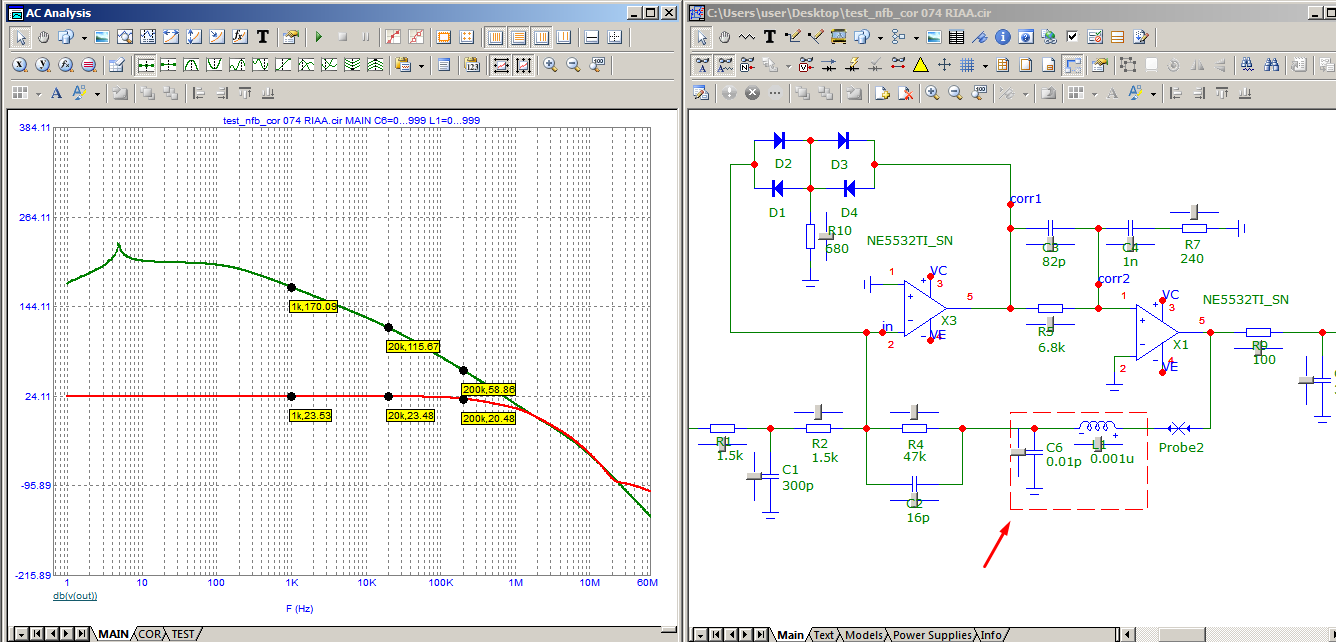This screenshot has width=1336, height=642.
Task: Select the bold T text tool in AC Analysis
Action: click(x=263, y=37)
